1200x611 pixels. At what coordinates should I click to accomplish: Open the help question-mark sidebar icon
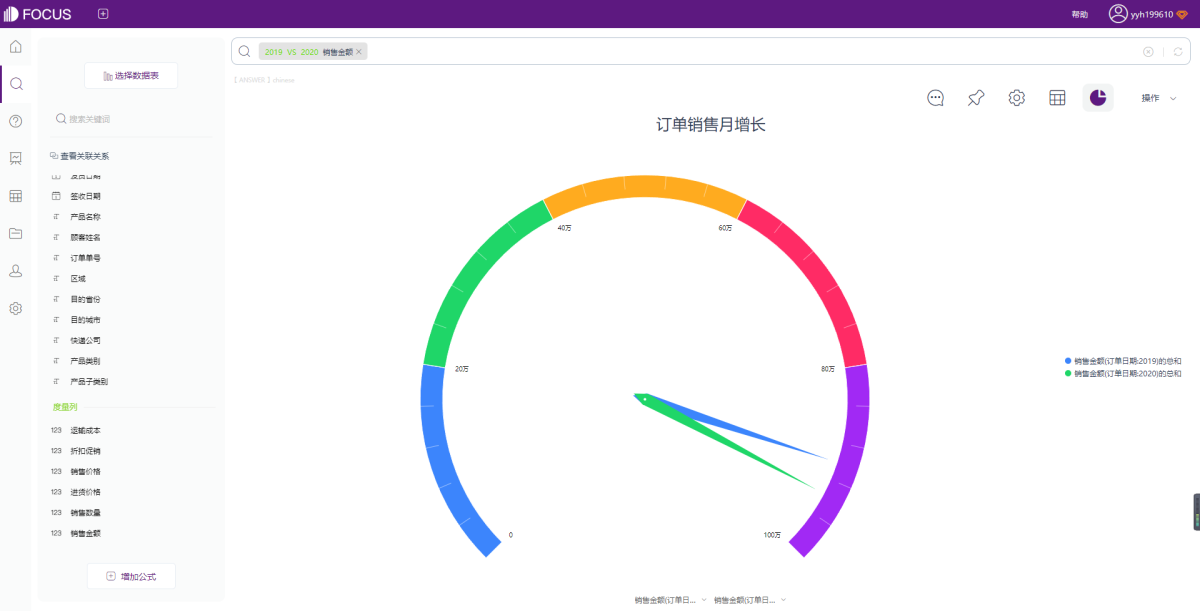[x=16, y=121]
